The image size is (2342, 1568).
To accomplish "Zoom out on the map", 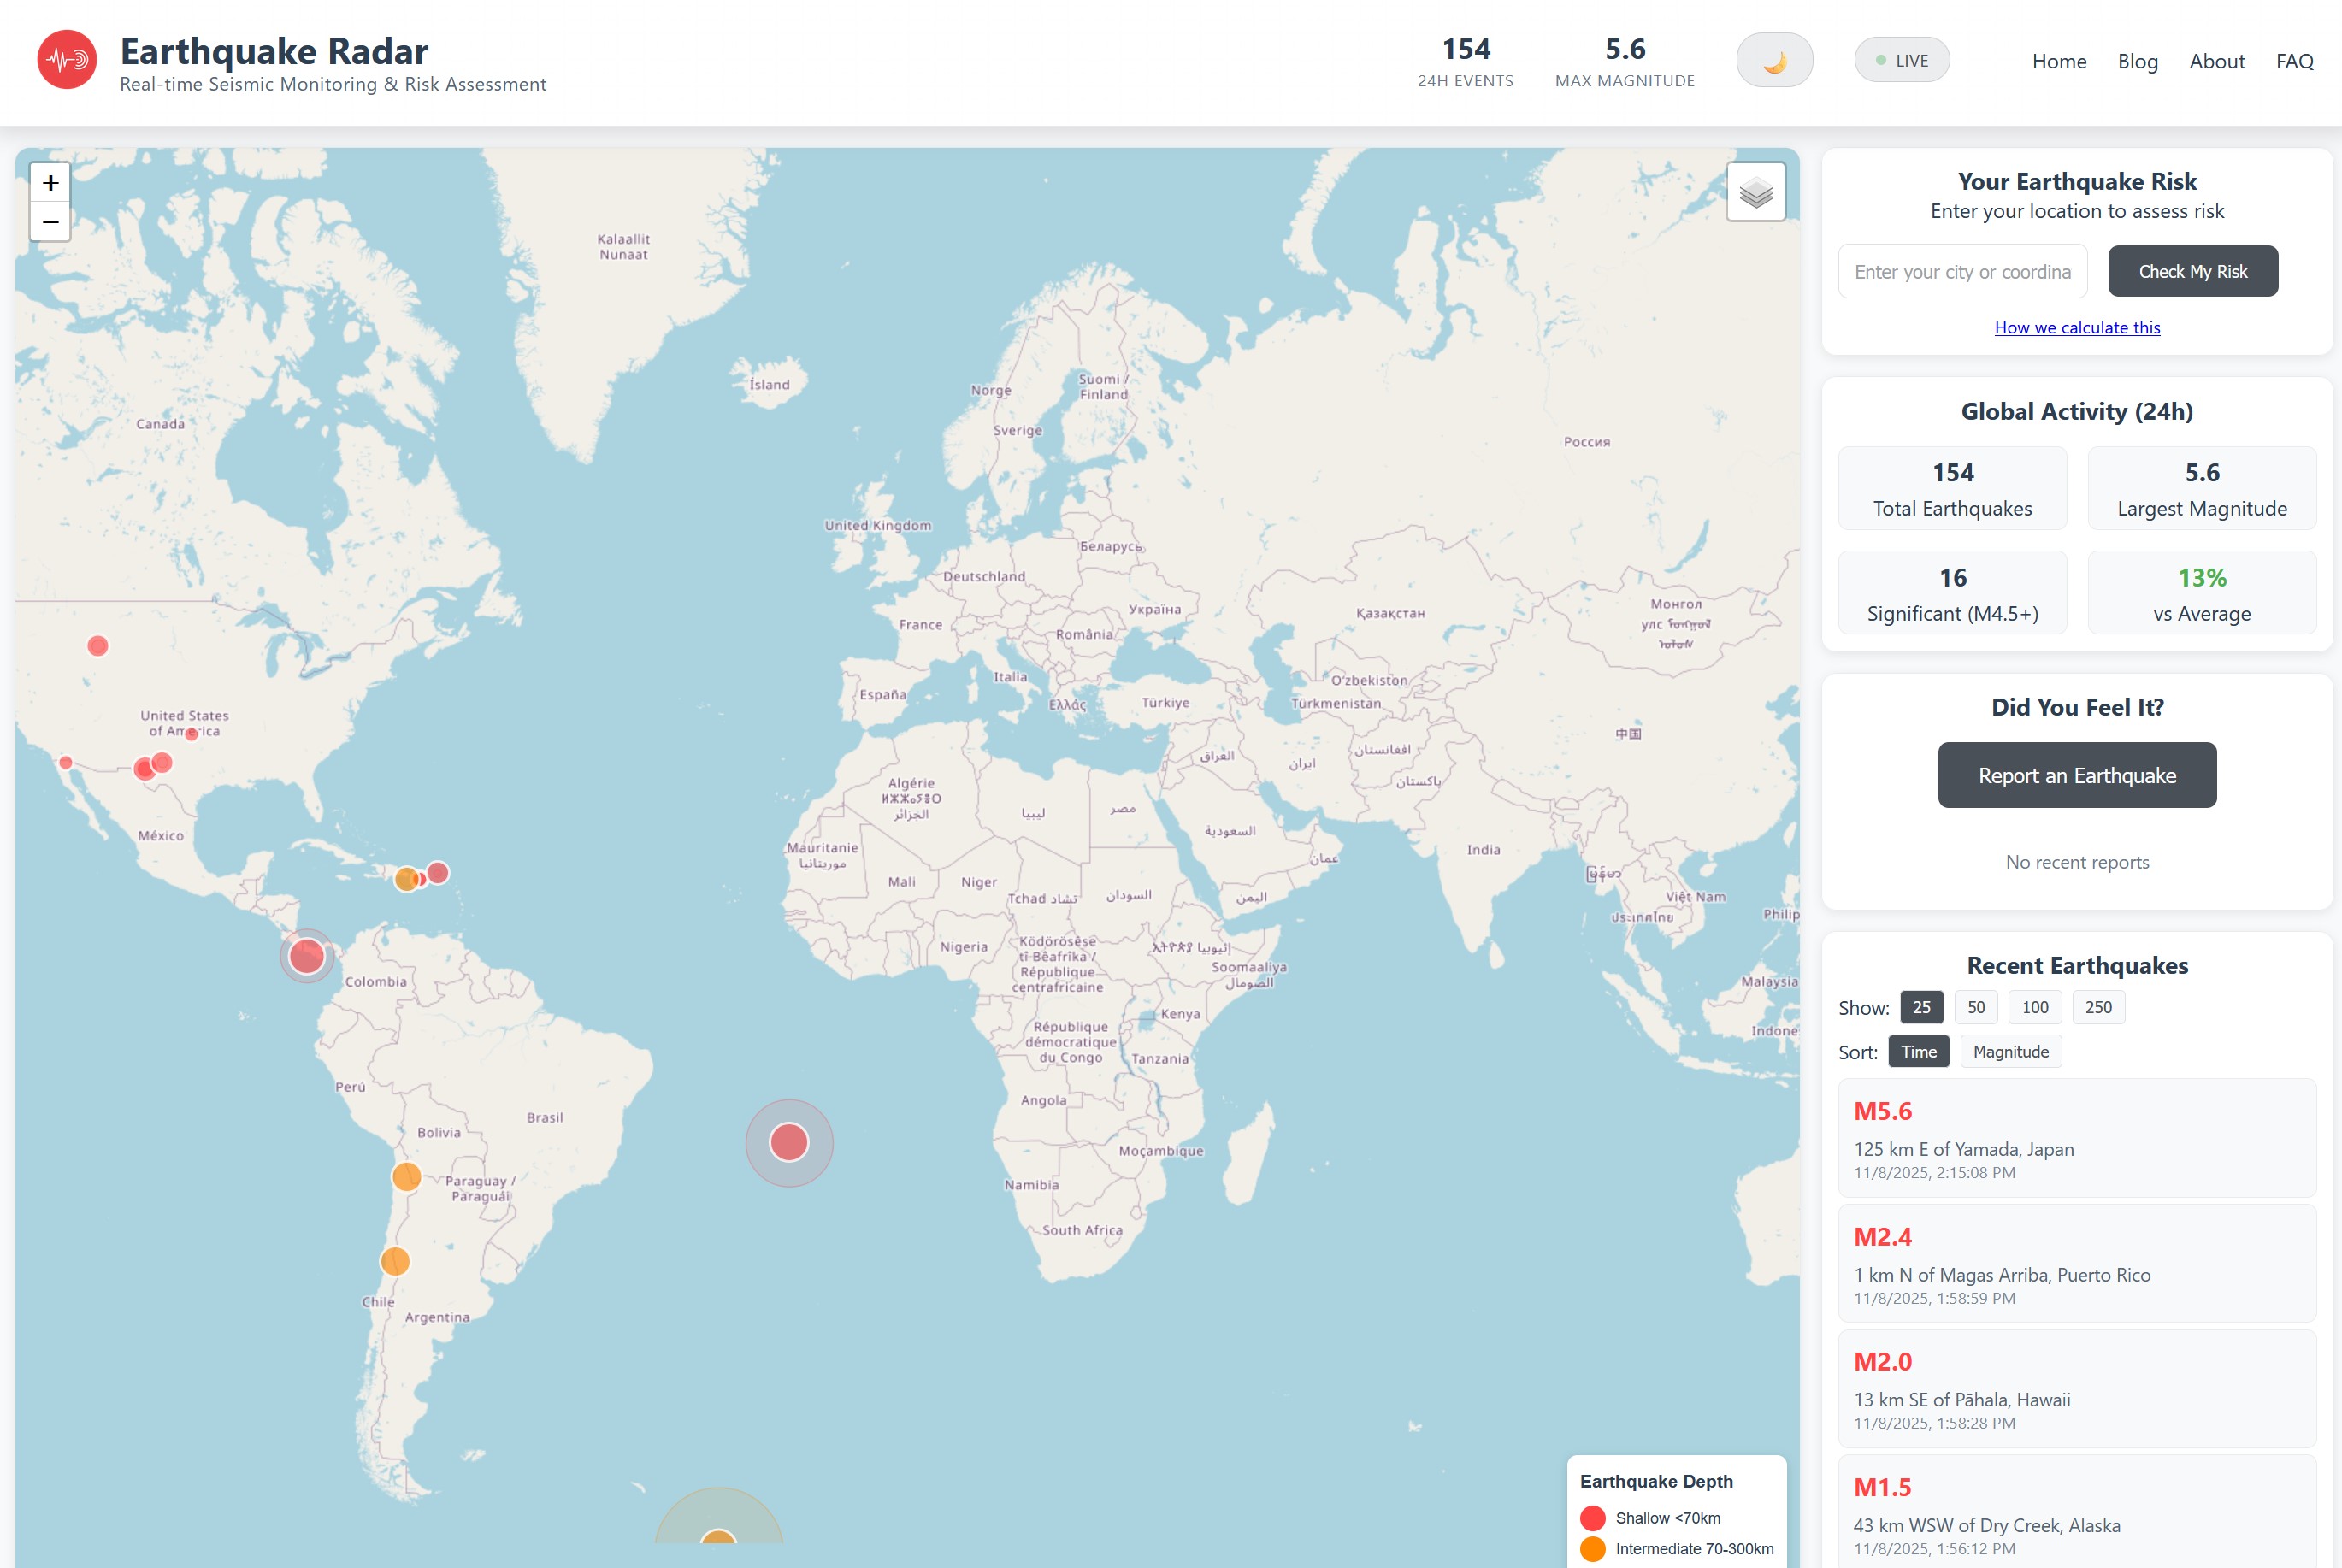I will [50, 221].
